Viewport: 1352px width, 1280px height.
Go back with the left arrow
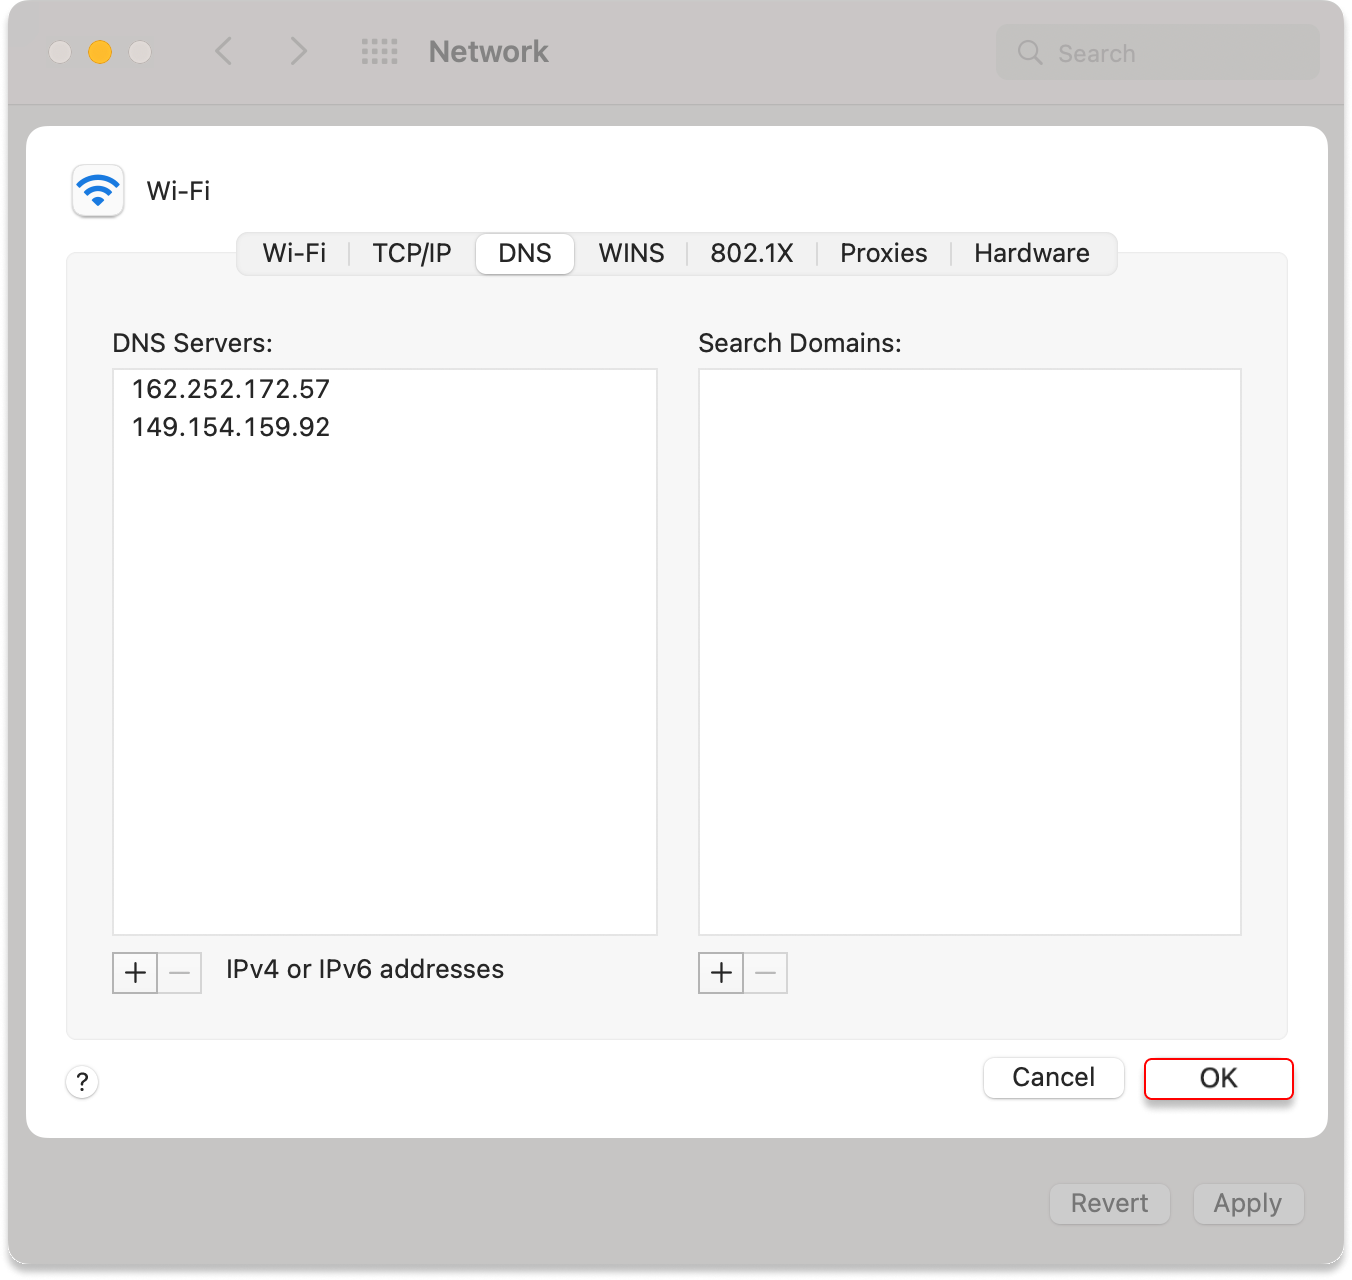(224, 52)
